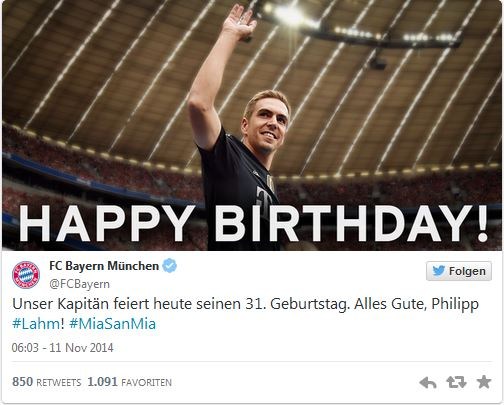Follow FC Bayern via Folgen button
This screenshot has height=405, width=504.
(x=459, y=271)
